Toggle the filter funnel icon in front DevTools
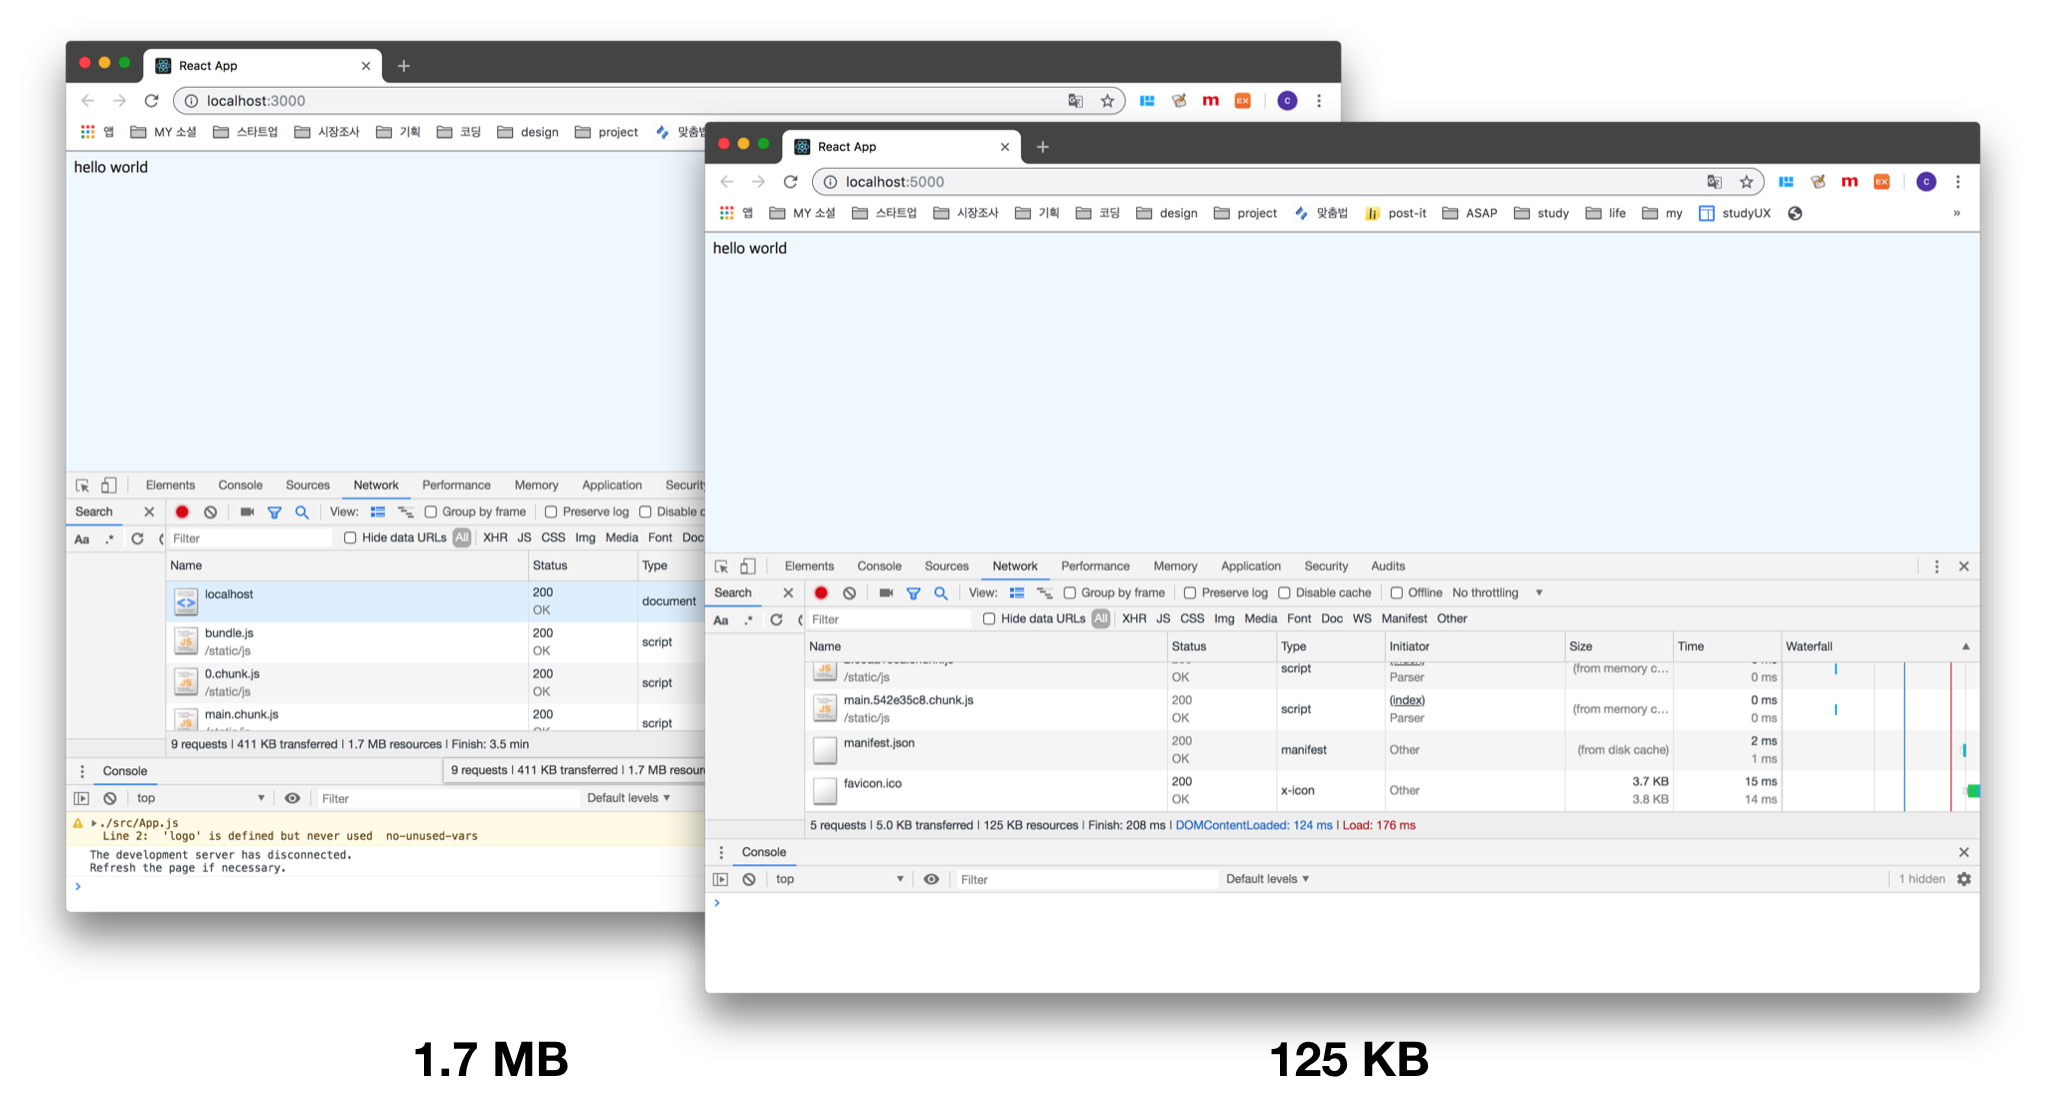 [913, 593]
